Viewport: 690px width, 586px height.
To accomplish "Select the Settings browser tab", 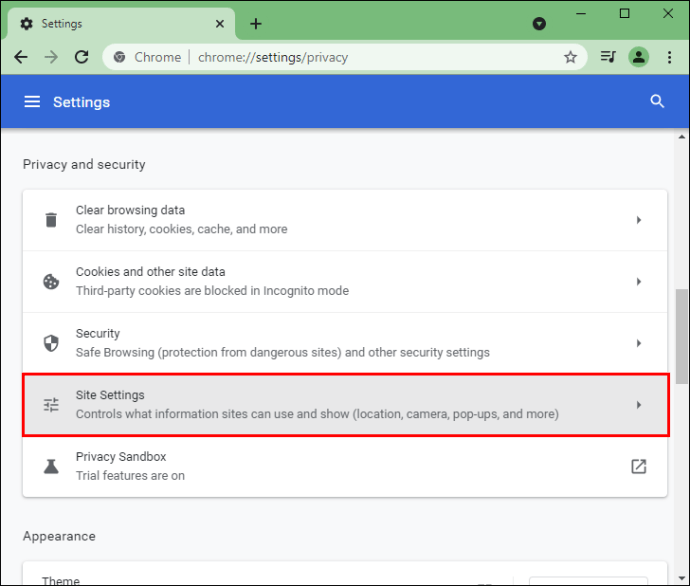I will 121,24.
